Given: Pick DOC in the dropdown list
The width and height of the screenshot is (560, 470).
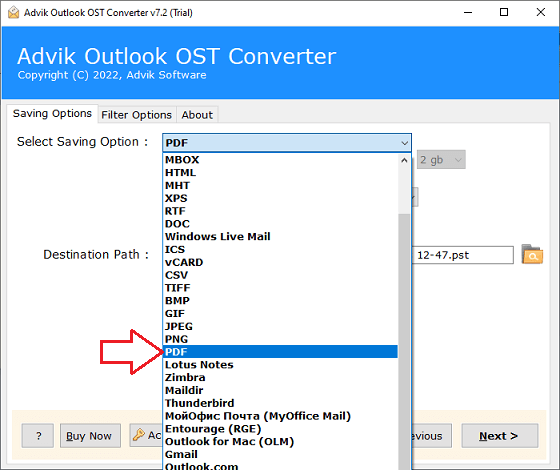Looking at the screenshot, I should point(280,224).
